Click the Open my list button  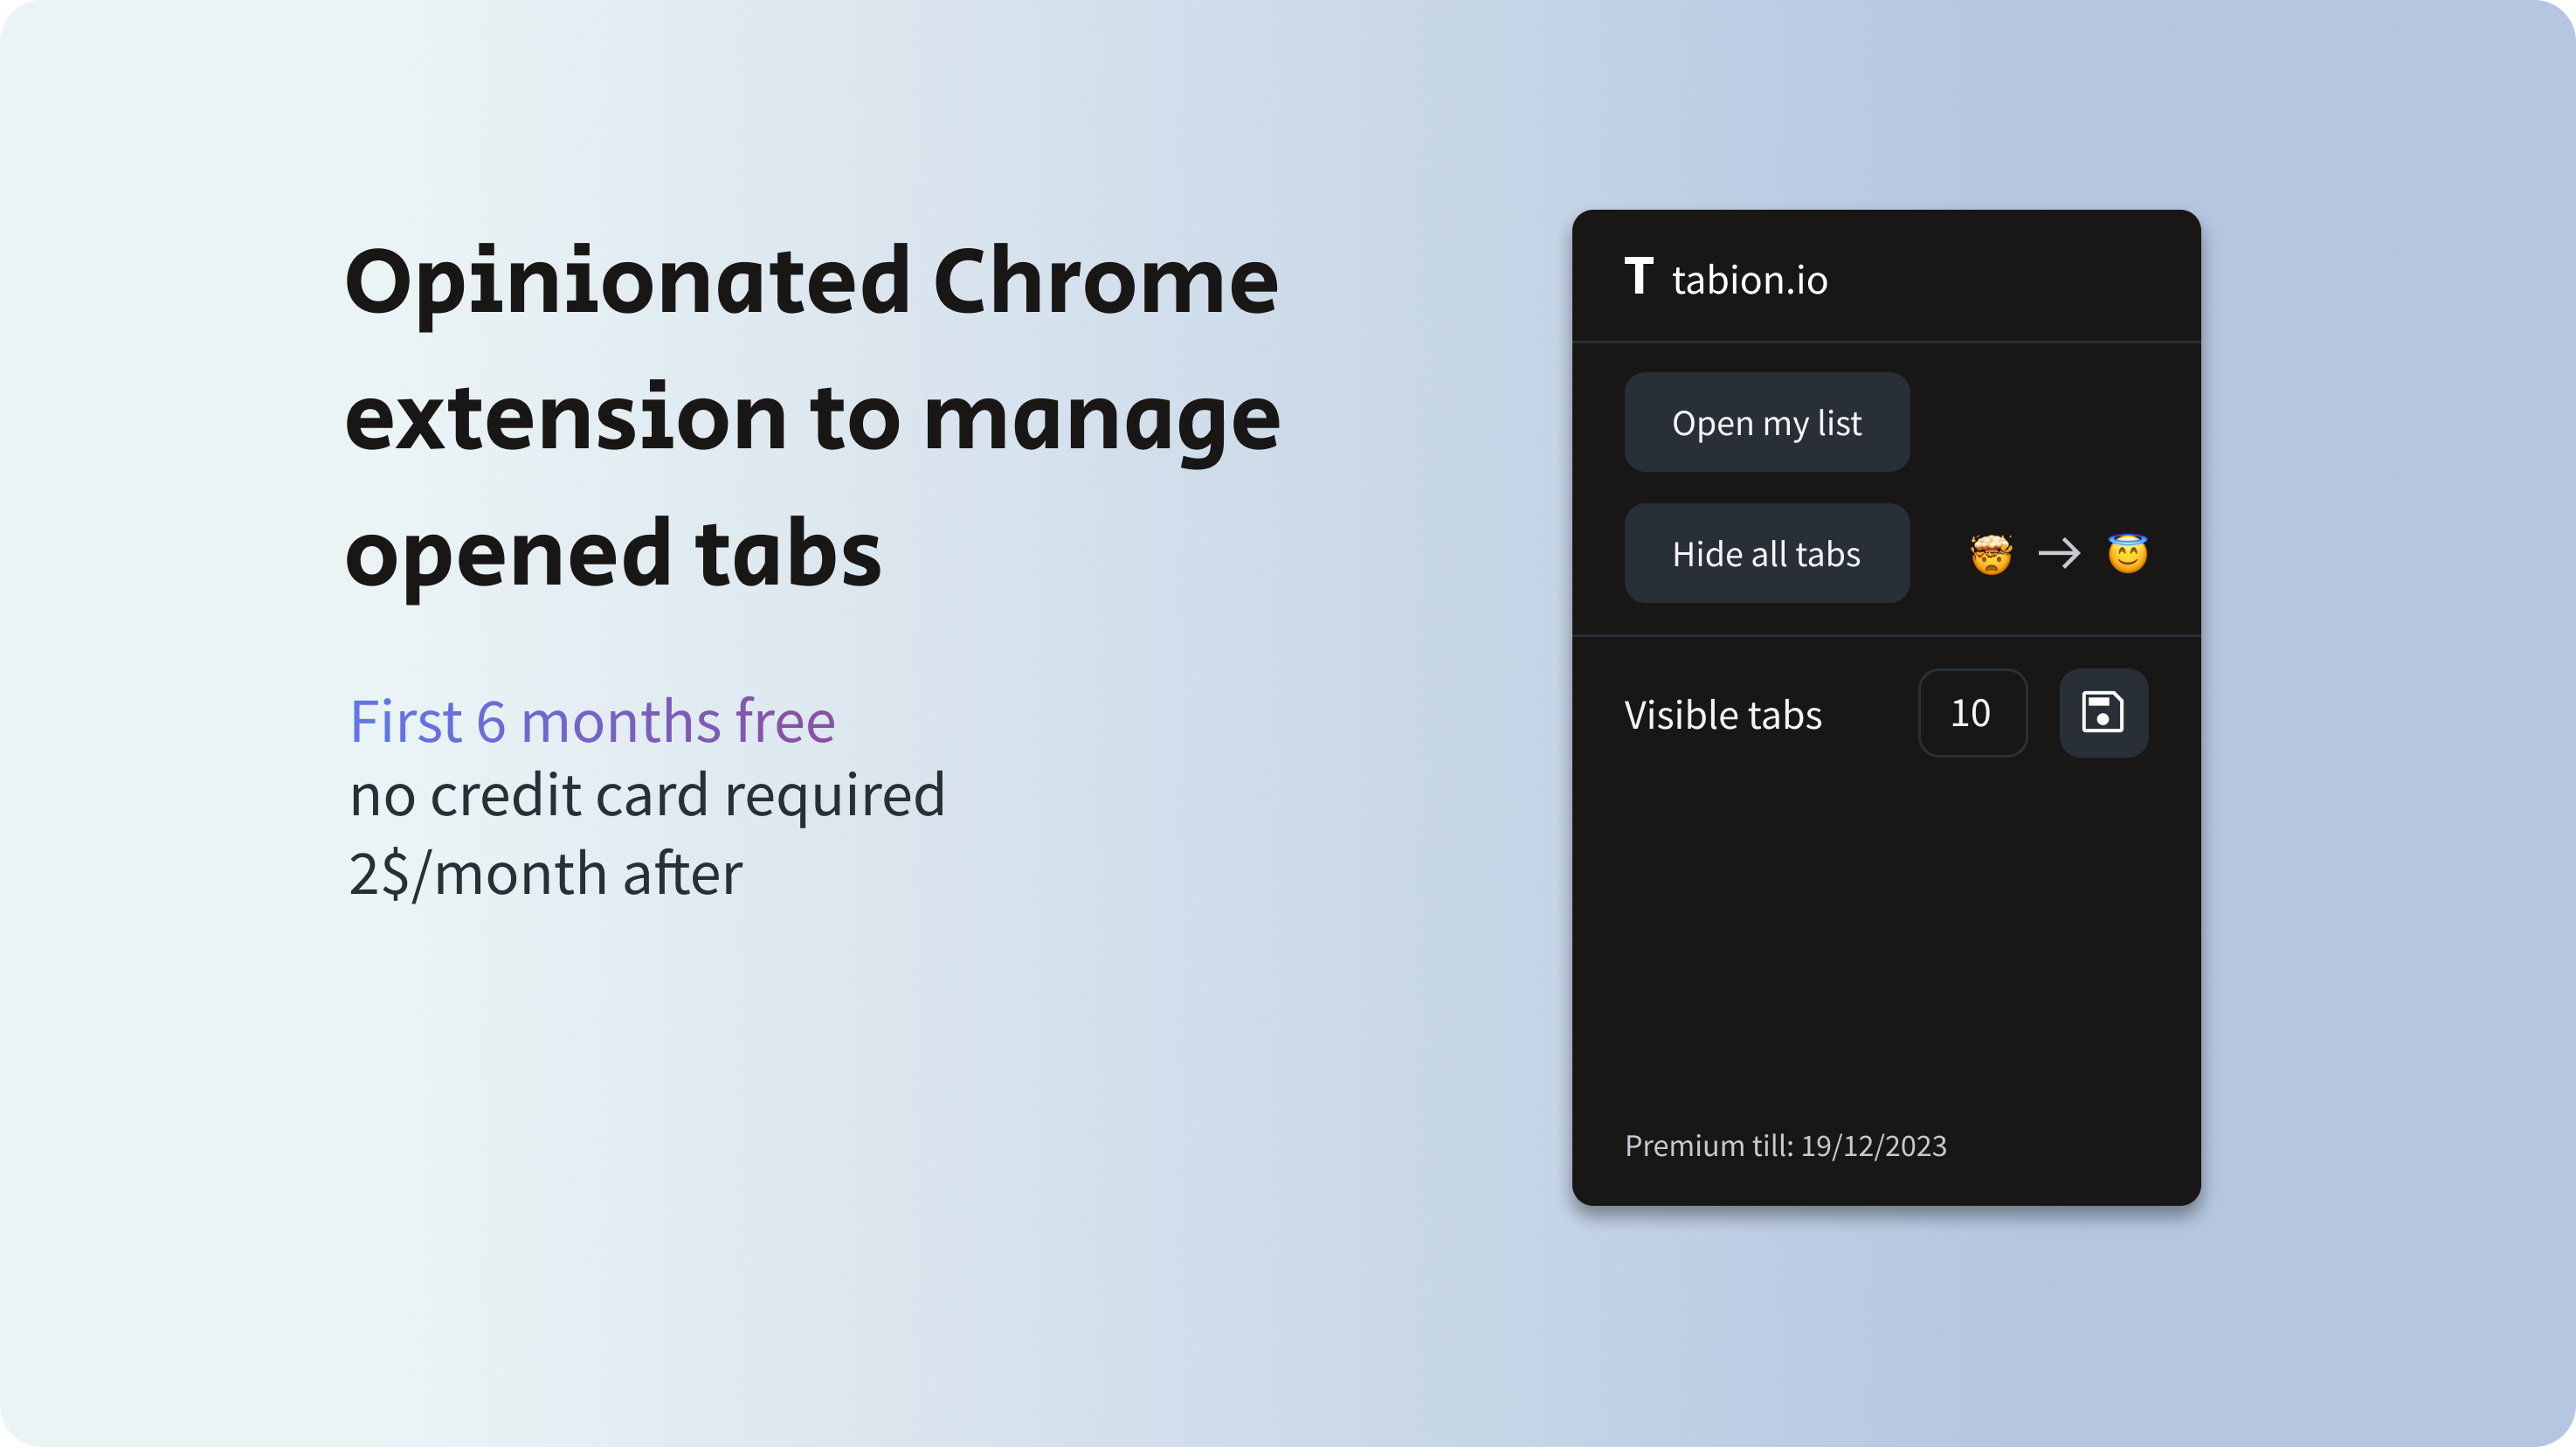tap(1766, 422)
